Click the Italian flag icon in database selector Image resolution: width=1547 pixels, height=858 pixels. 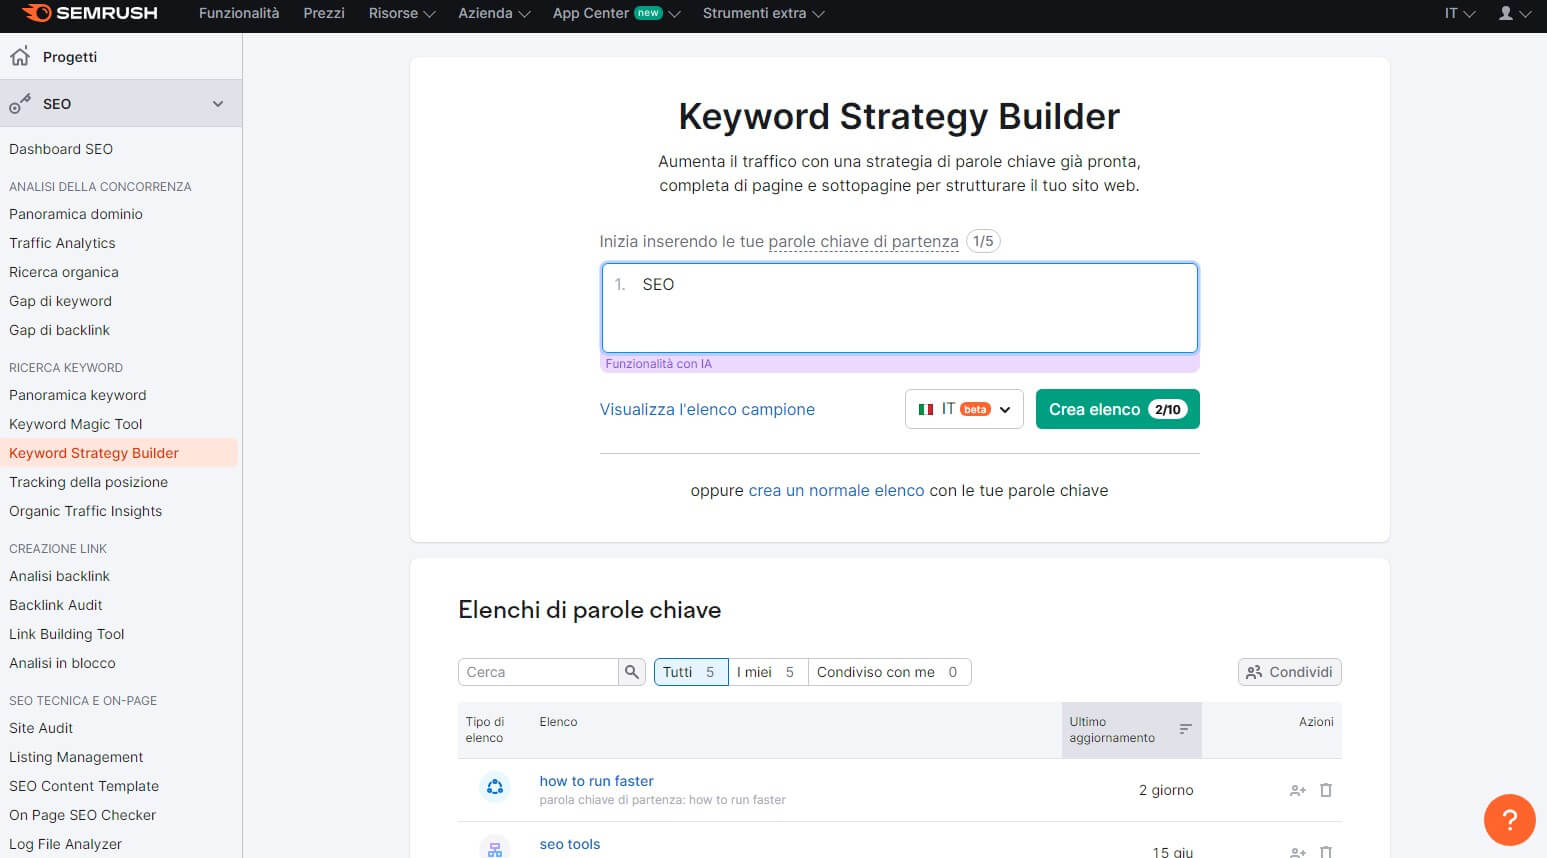click(x=926, y=409)
